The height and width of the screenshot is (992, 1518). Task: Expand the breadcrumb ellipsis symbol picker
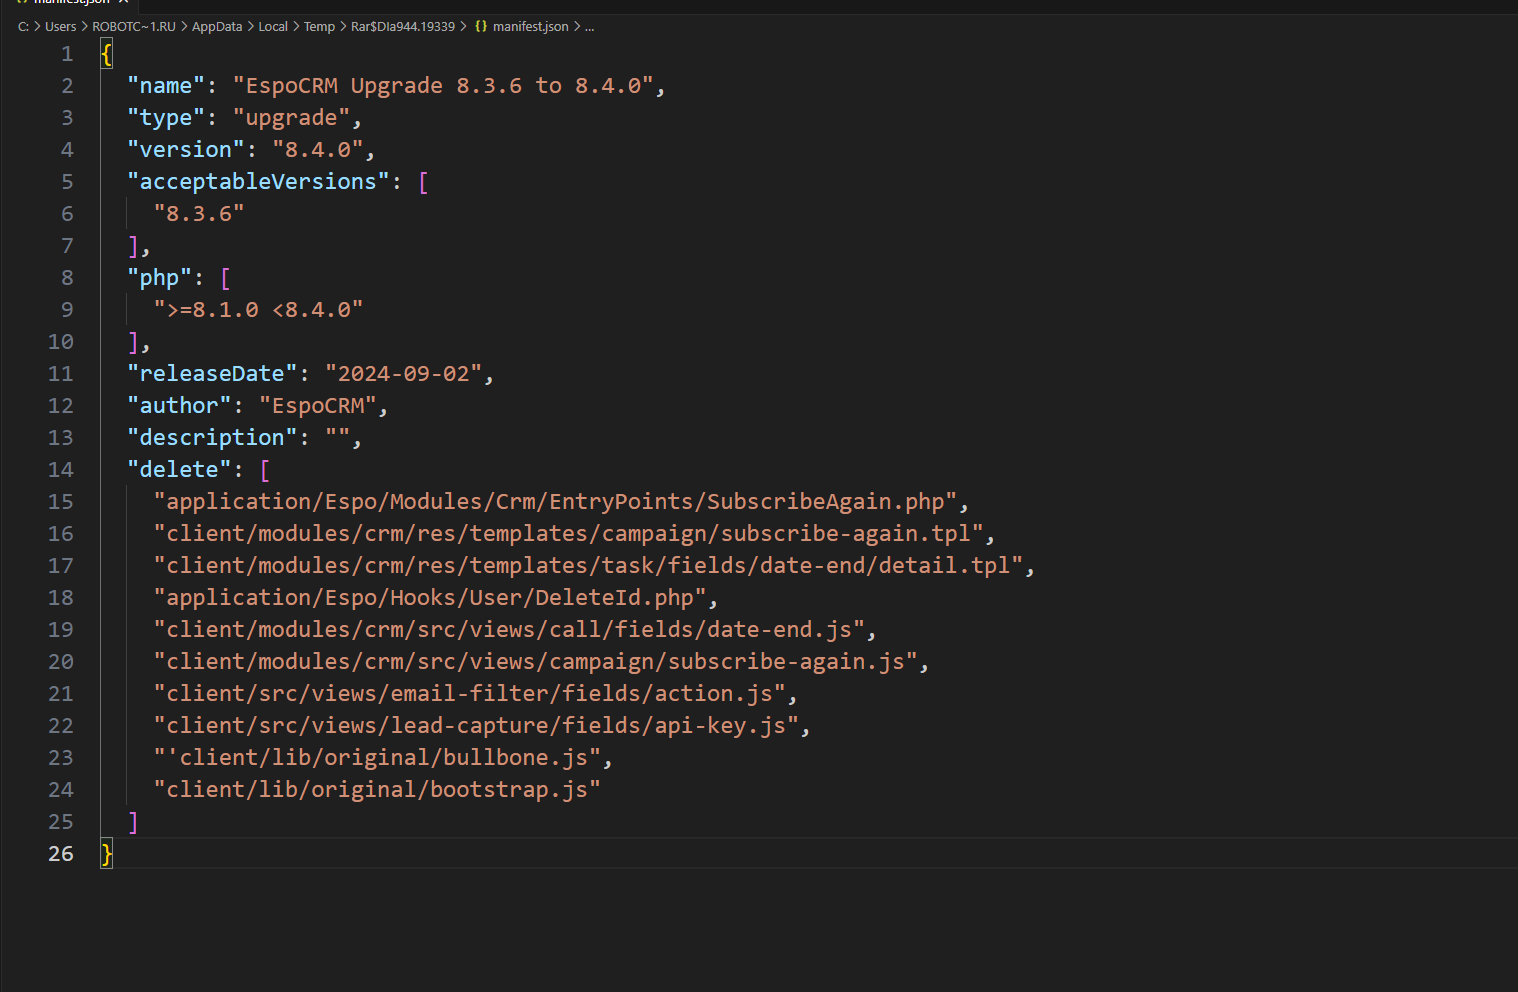pos(589,27)
